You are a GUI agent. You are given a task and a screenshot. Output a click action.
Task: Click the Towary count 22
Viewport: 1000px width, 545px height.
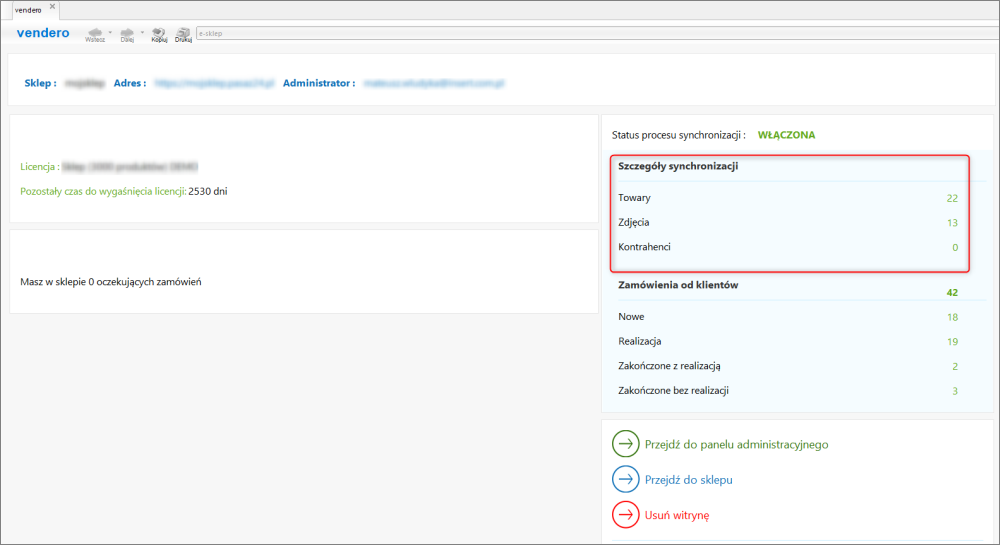[952, 198]
